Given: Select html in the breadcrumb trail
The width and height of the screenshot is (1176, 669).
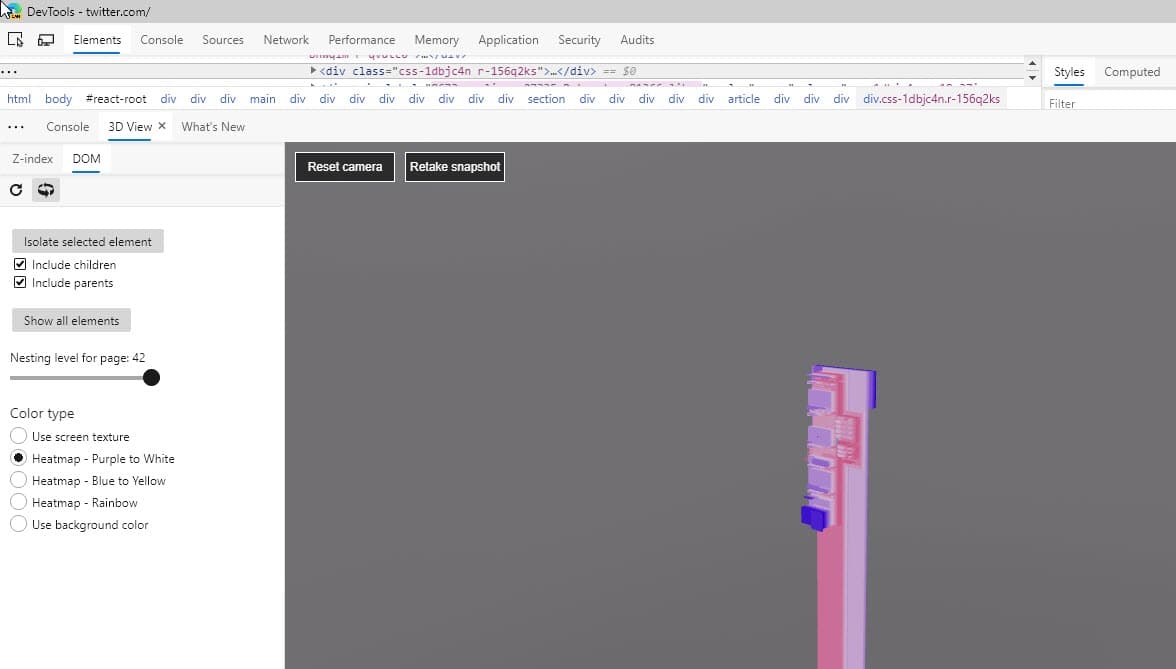Looking at the screenshot, I should point(19,99).
